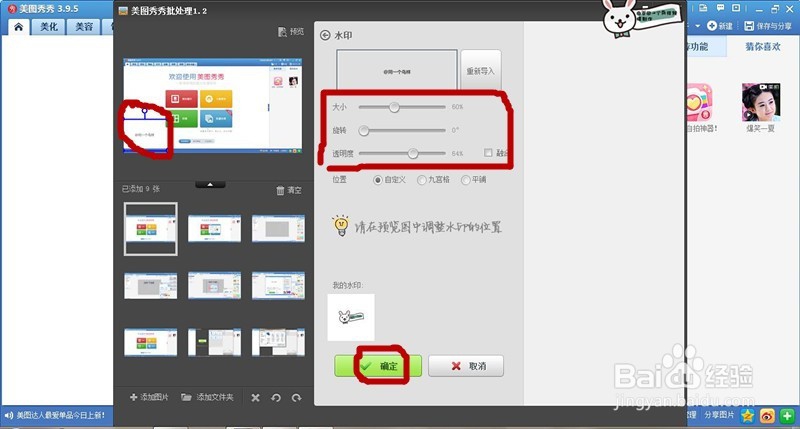The height and width of the screenshot is (429, 800).
Task: Select the 平铺 position radio button
Action: pos(465,180)
